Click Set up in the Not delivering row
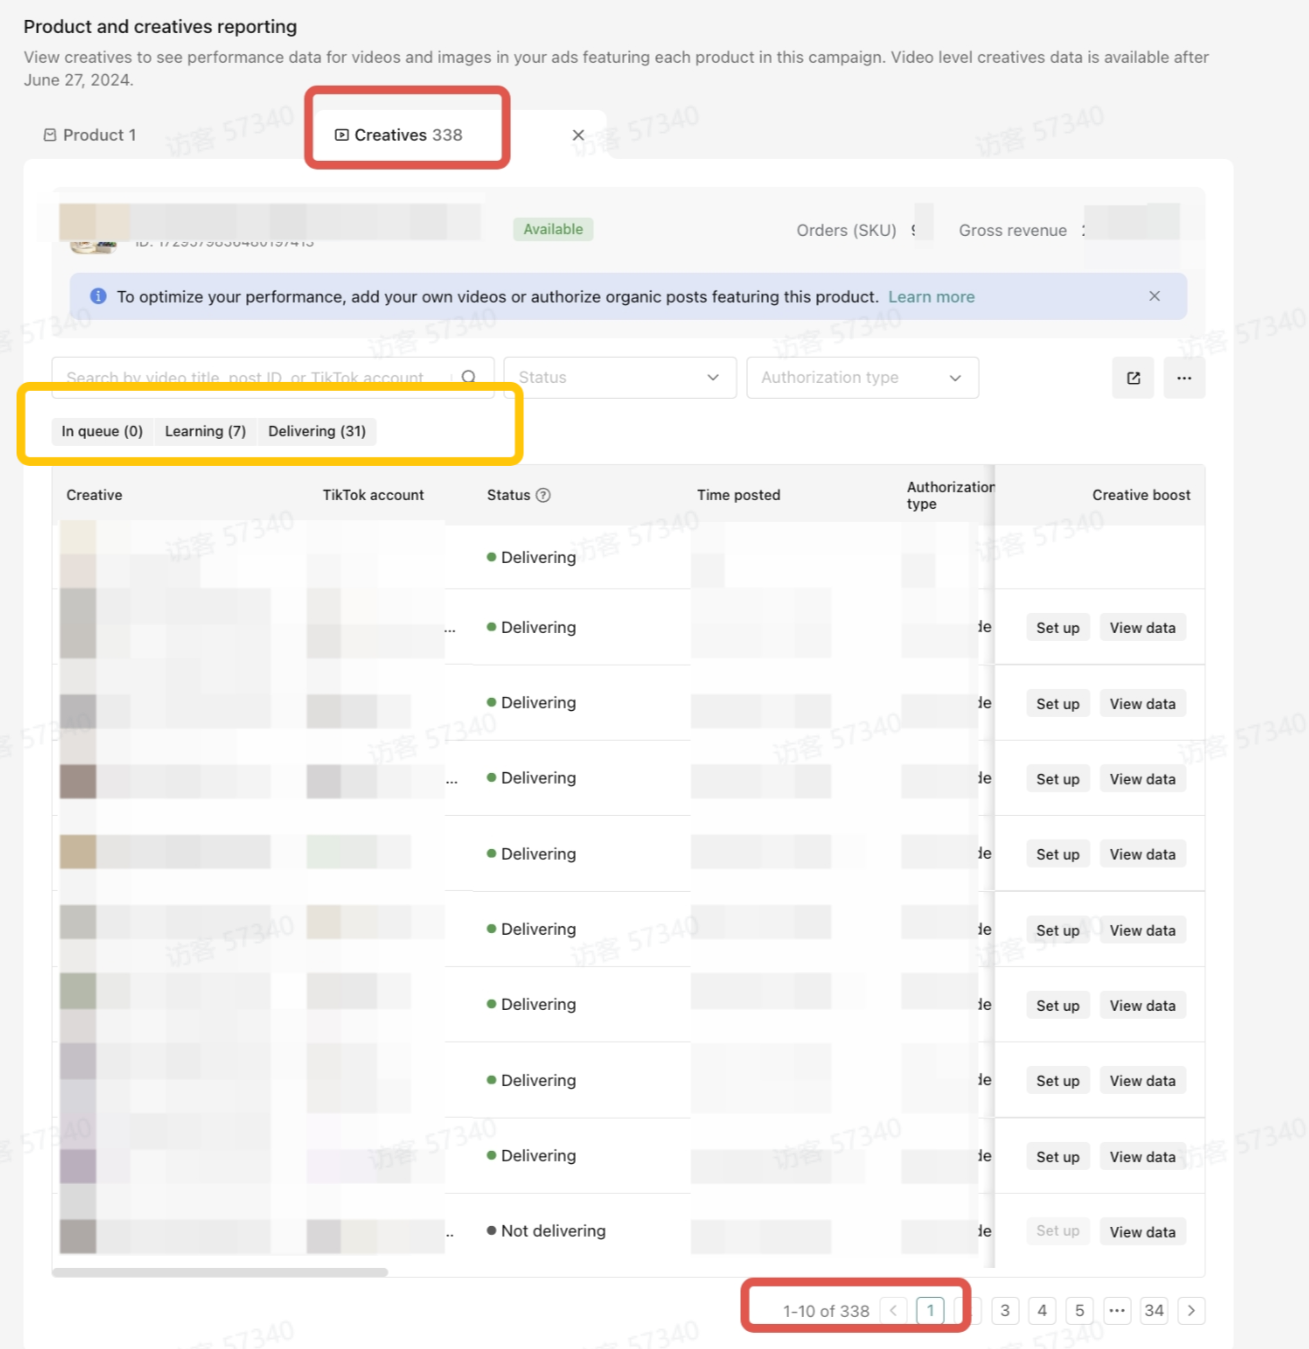This screenshot has height=1349, width=1309. (1058, 1232)
